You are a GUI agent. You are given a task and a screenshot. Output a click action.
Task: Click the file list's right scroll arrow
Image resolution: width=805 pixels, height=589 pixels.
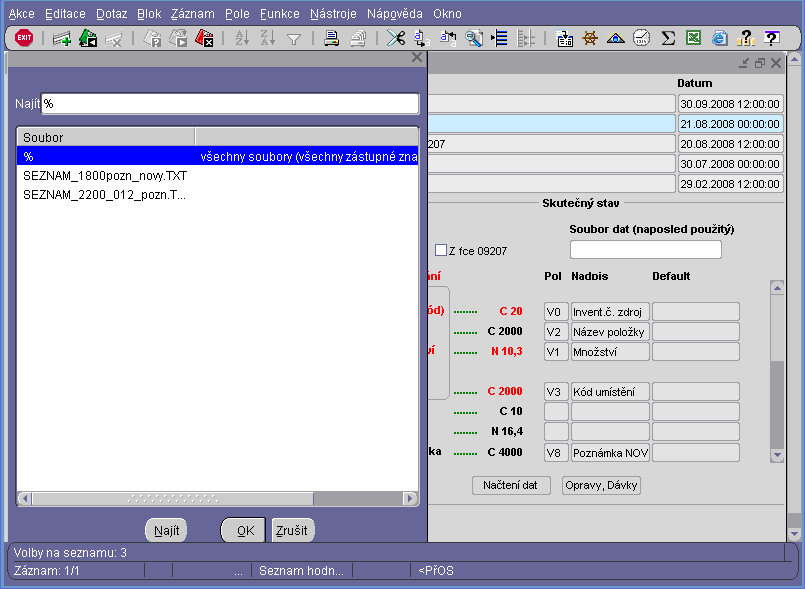tap(410, 498)
